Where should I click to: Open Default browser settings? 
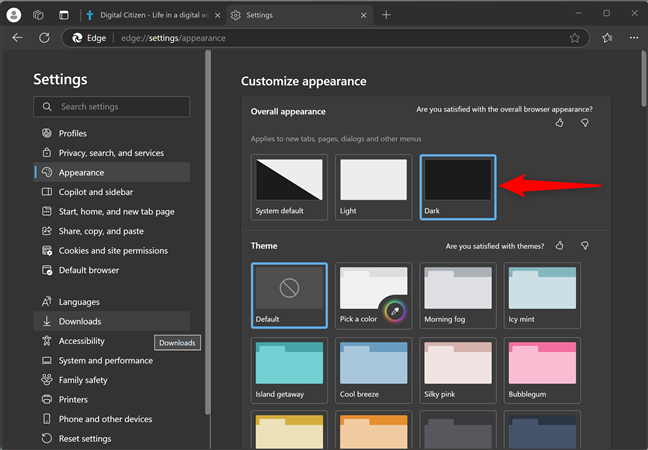[112, 270]
